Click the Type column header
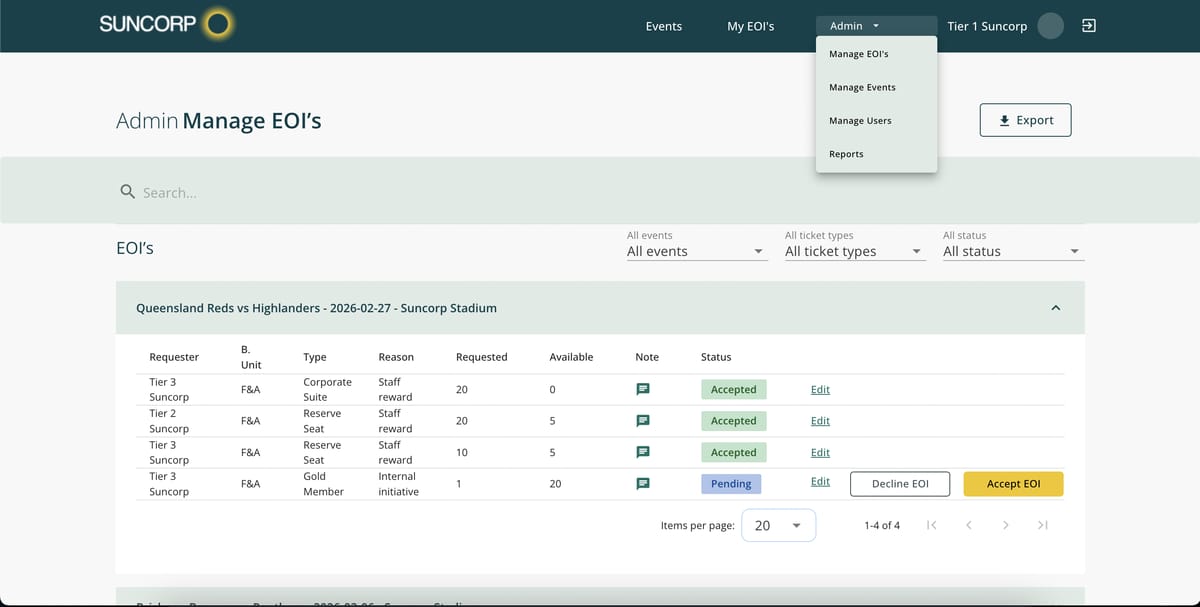 coord(315,357)
